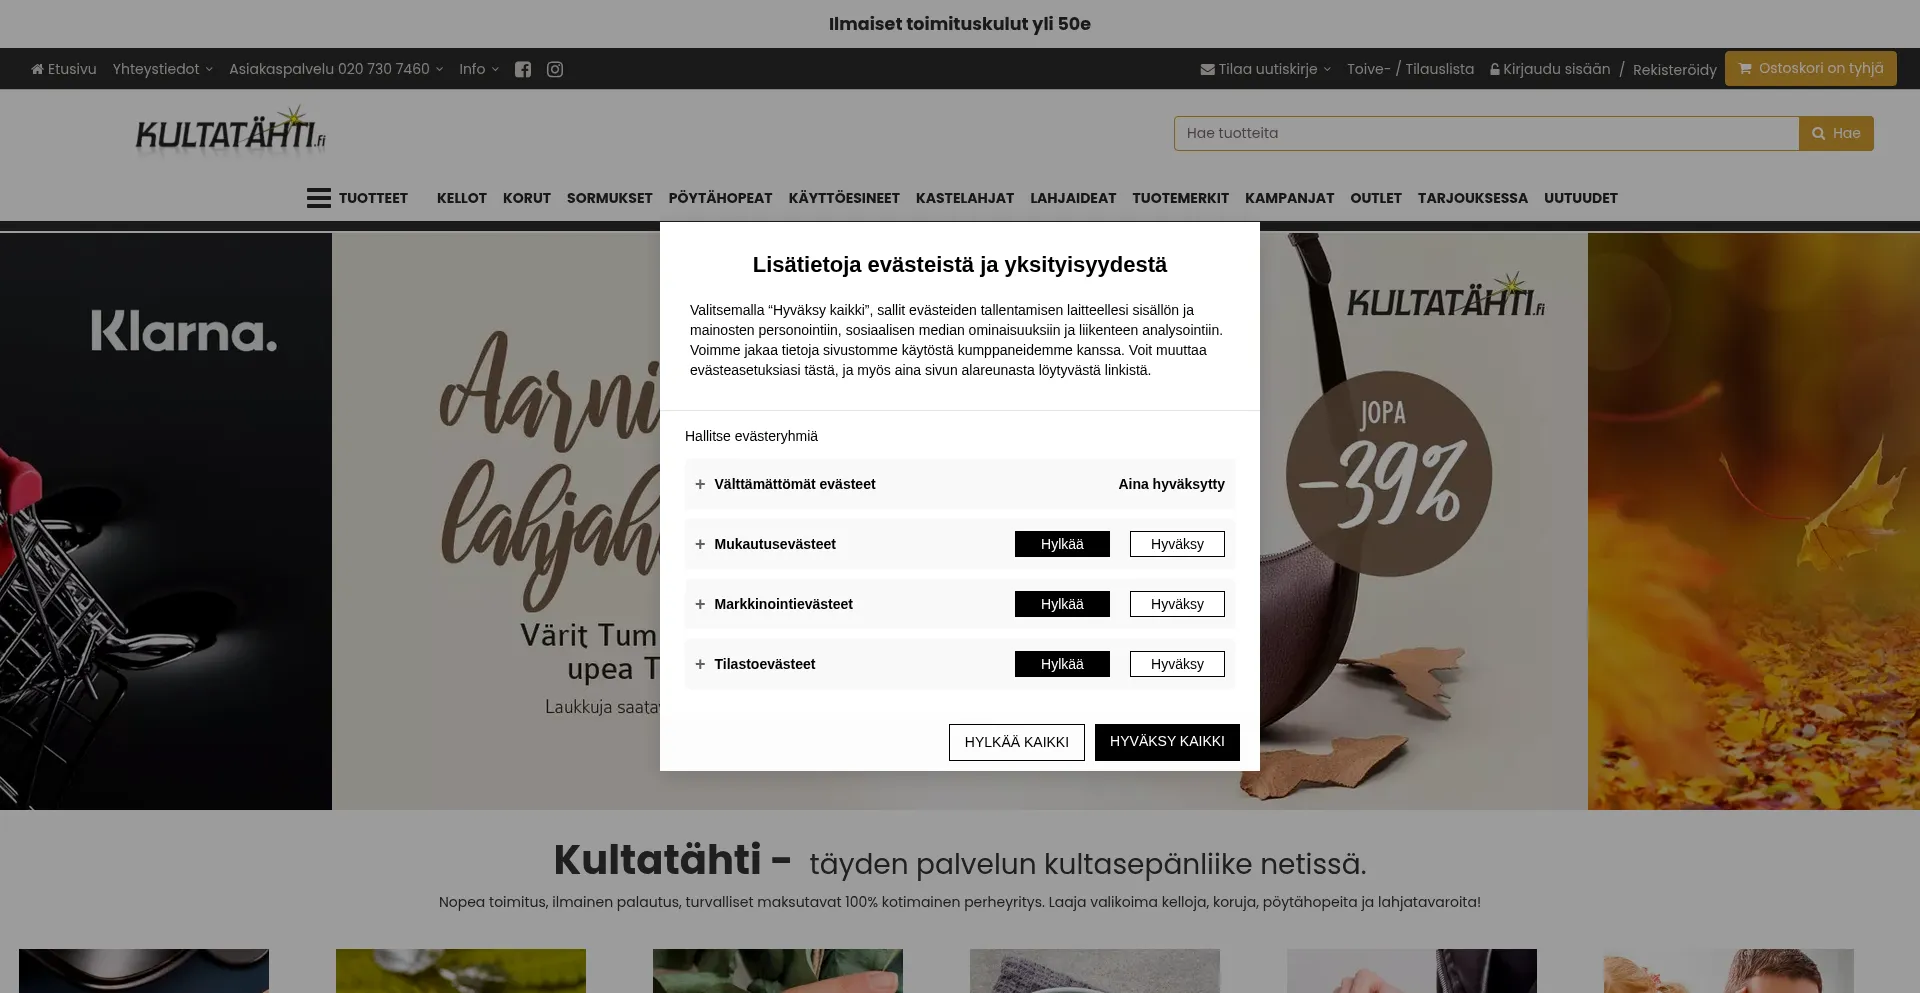The image size is (1920, 993).
Task: Open the Instagram icon
Action: 555,69
